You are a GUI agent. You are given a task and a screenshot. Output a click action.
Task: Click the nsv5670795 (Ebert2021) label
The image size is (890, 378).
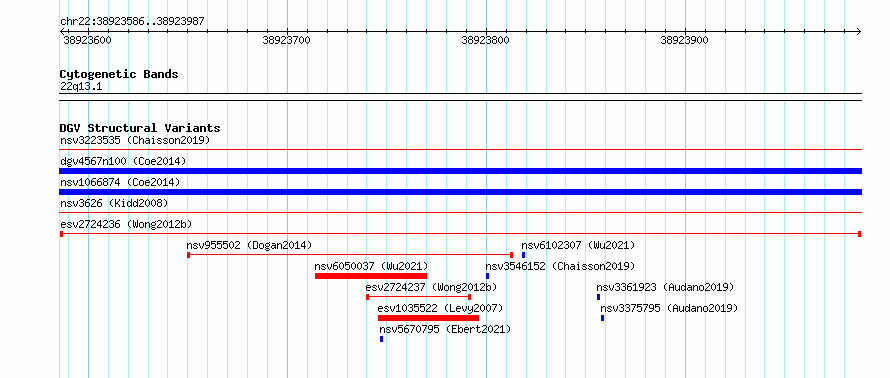(445, 329)
